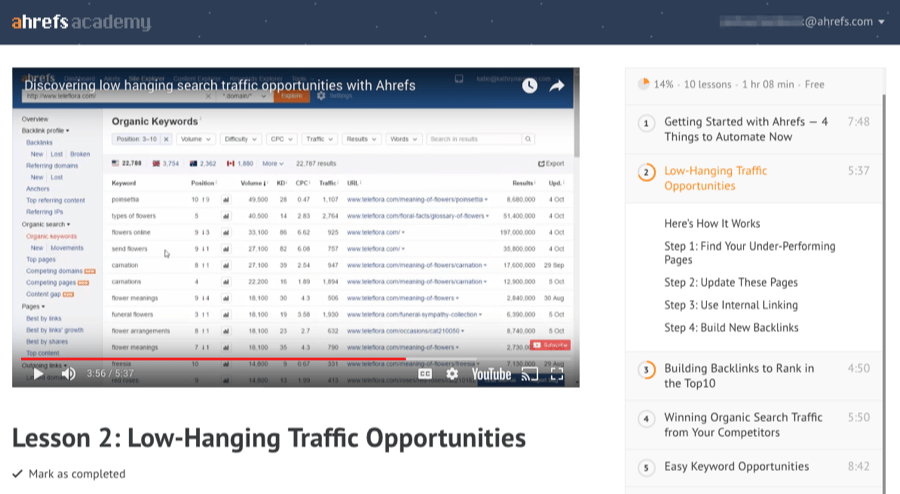Jump to Step 3: Use Internal Linking
900x494 pixels.
[x=731, y=305]
